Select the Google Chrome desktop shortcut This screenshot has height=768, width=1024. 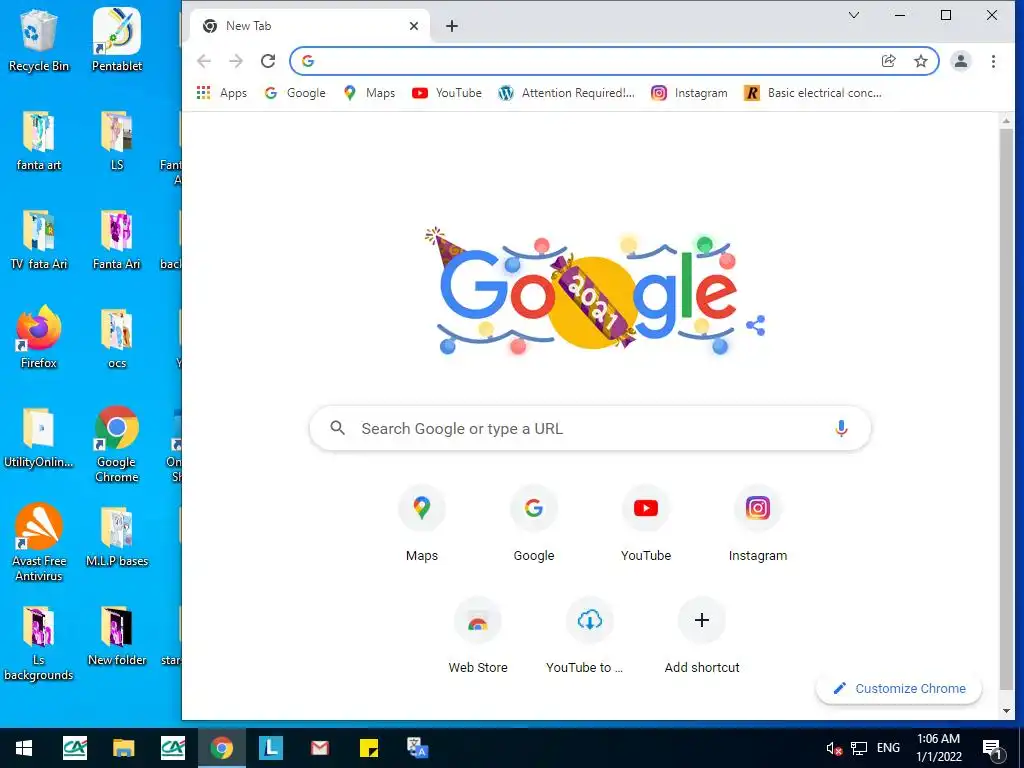[x=117, y=444]
